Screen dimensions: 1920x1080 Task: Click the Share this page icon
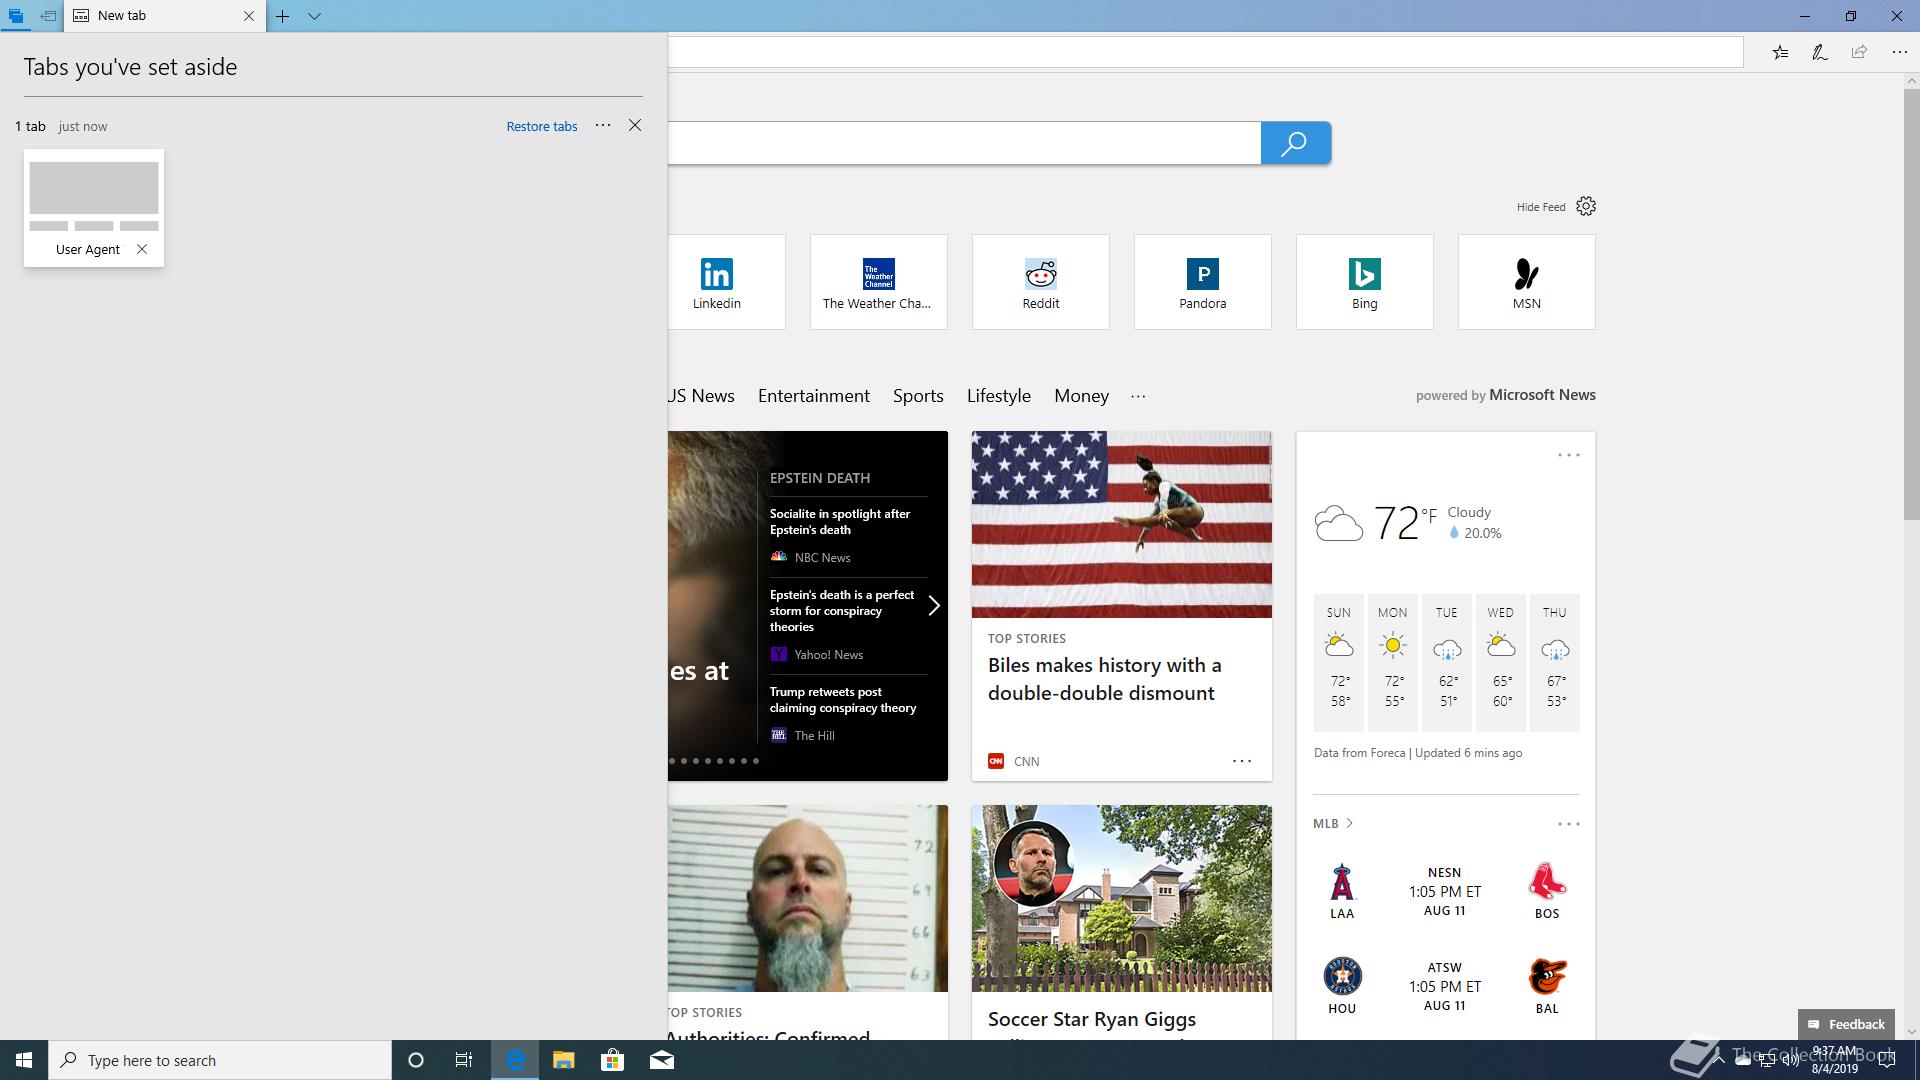1859,52
